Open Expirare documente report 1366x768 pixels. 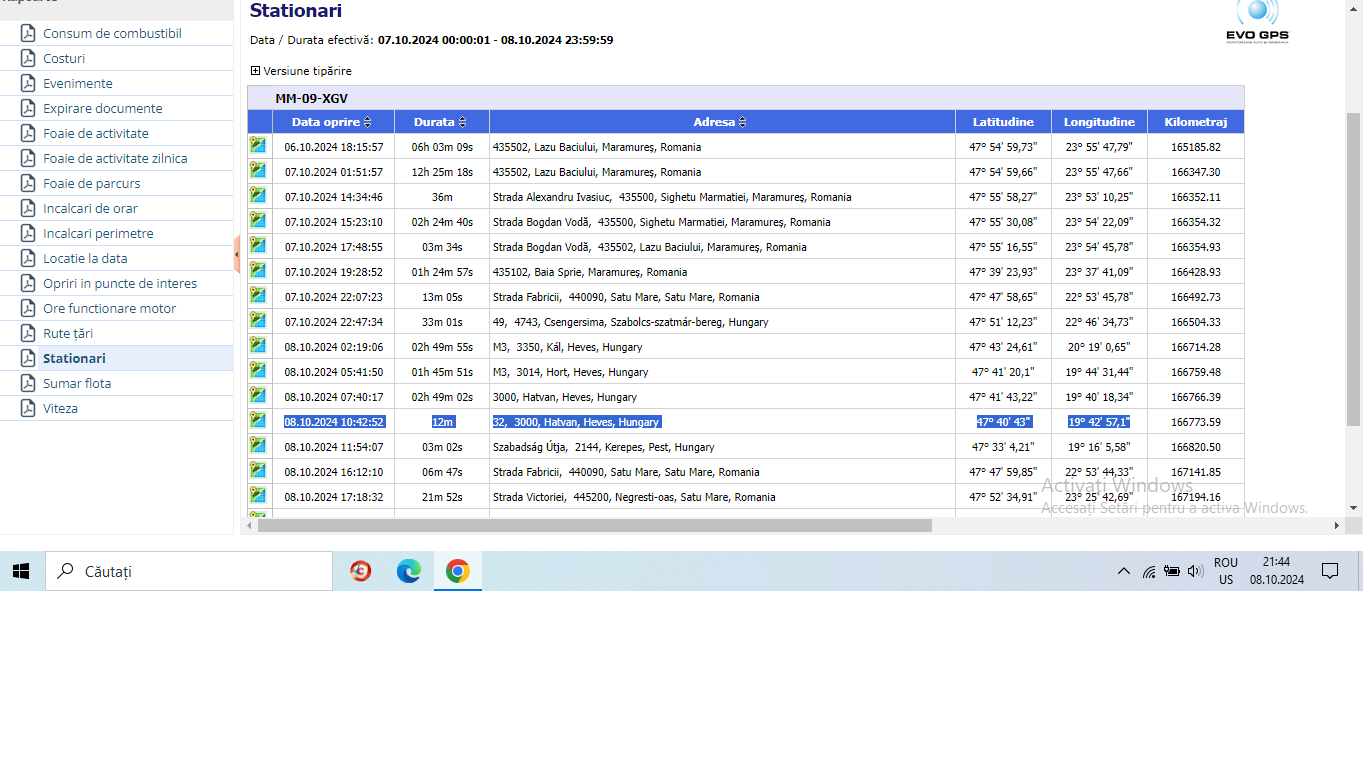tap(102, 108)
